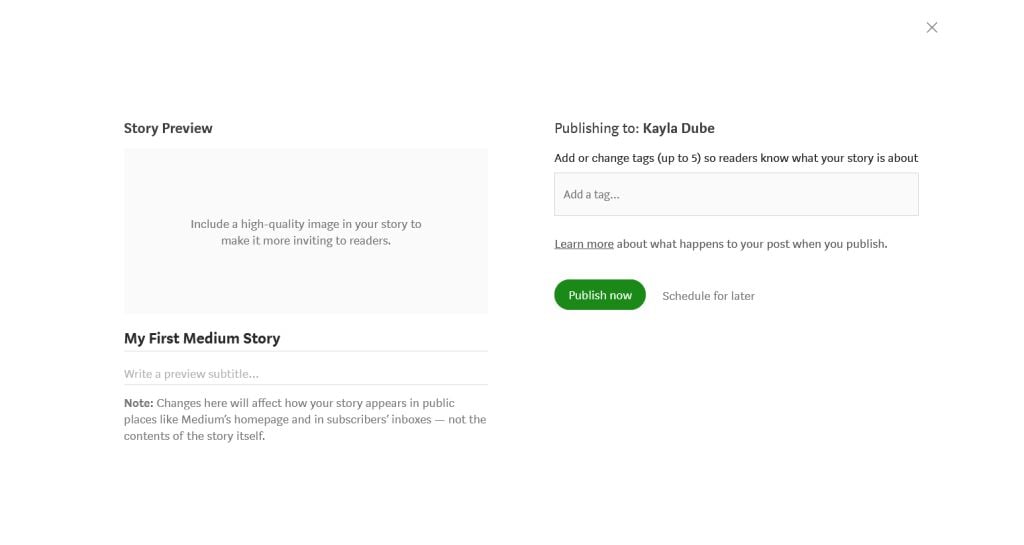Click the text about what happens when you publish
This screenshot has width=1024, height=545.
(752, 244)
